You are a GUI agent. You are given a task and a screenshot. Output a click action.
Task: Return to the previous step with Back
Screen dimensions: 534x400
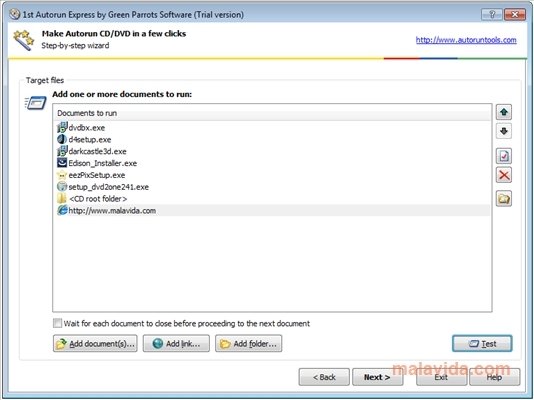[x=324, y=377]
